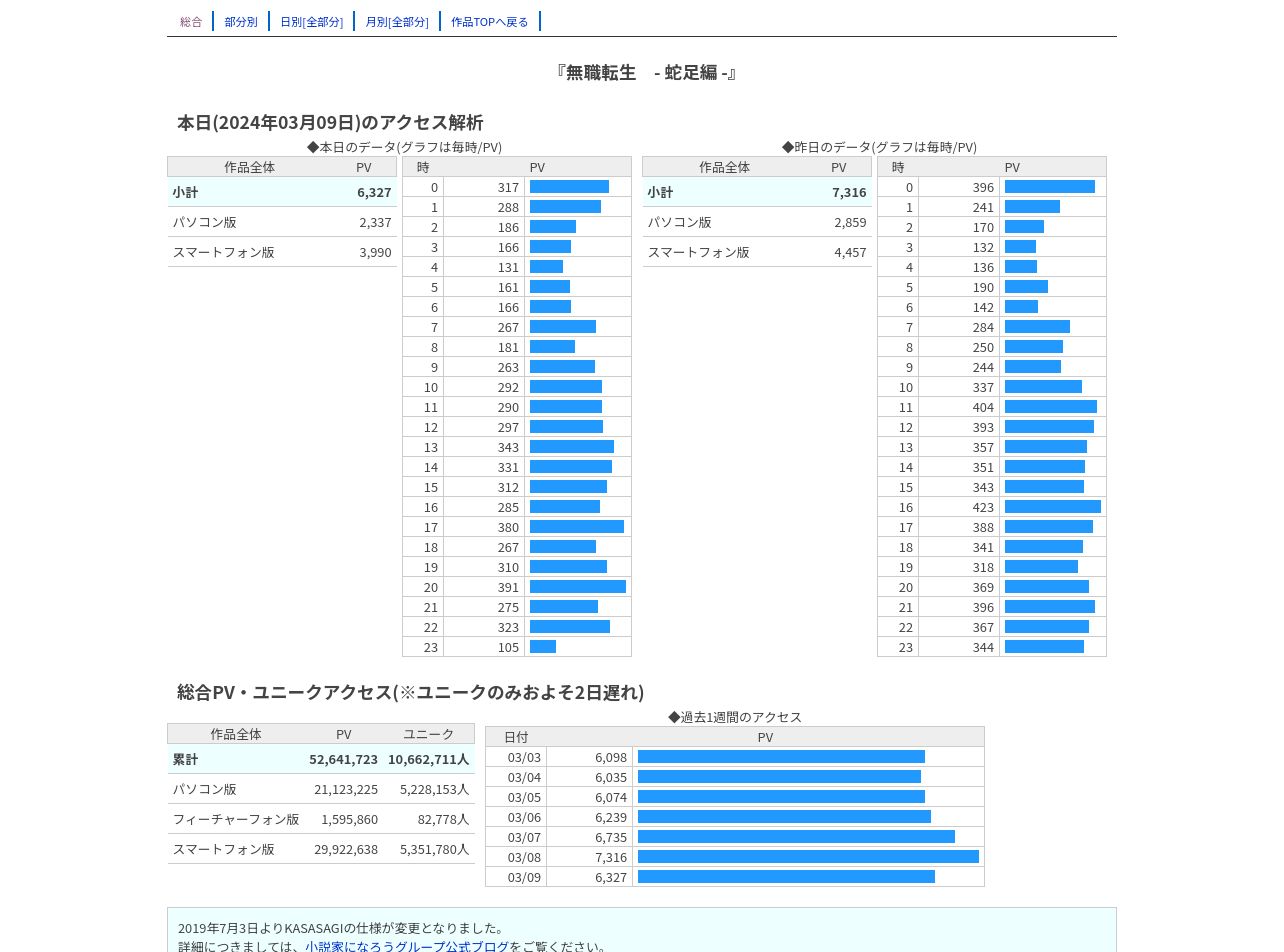Click weekly 03/08 value 7,316
The height and width of the screenshot is (952, 1284).
coord(611,857)
